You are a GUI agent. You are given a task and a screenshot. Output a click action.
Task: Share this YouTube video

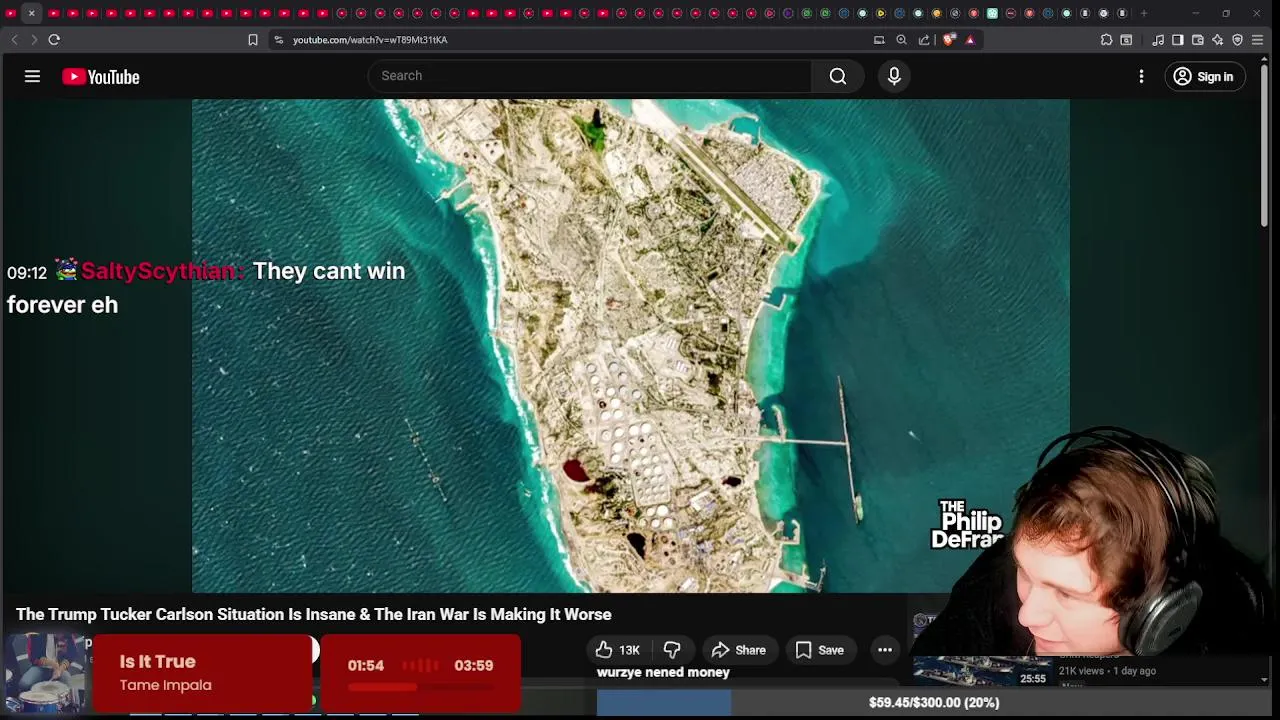pos(738,650)
